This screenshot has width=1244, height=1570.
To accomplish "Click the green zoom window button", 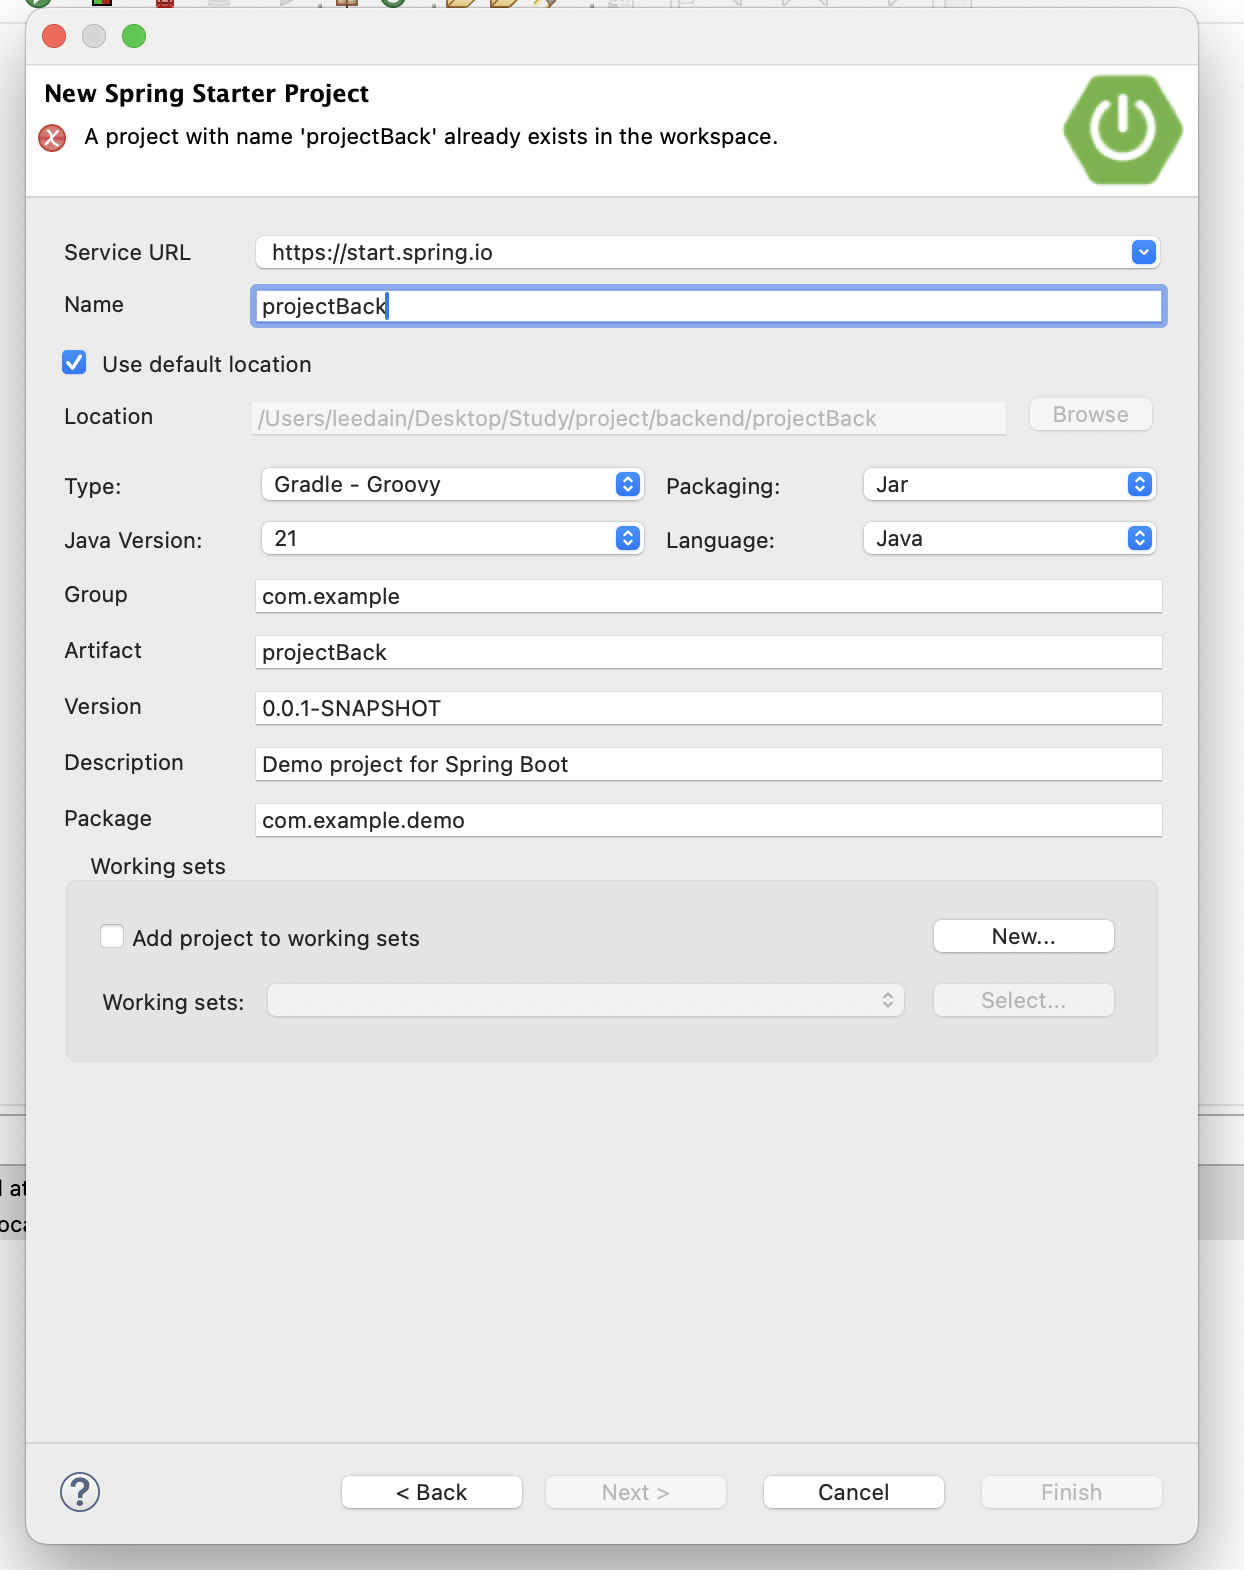I will (x=134, y=37).
